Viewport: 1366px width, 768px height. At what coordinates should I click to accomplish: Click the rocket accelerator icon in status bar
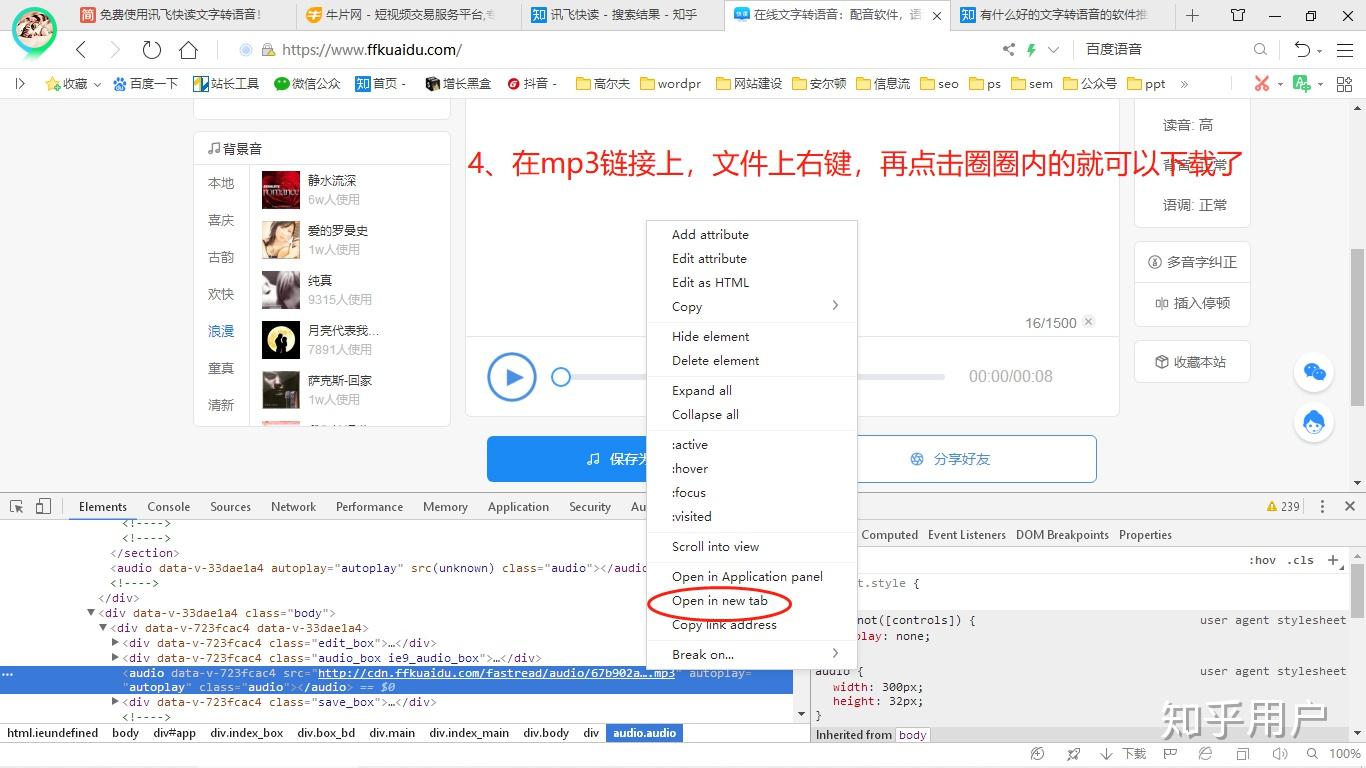pyautogui.click(x=1073, y=754)
